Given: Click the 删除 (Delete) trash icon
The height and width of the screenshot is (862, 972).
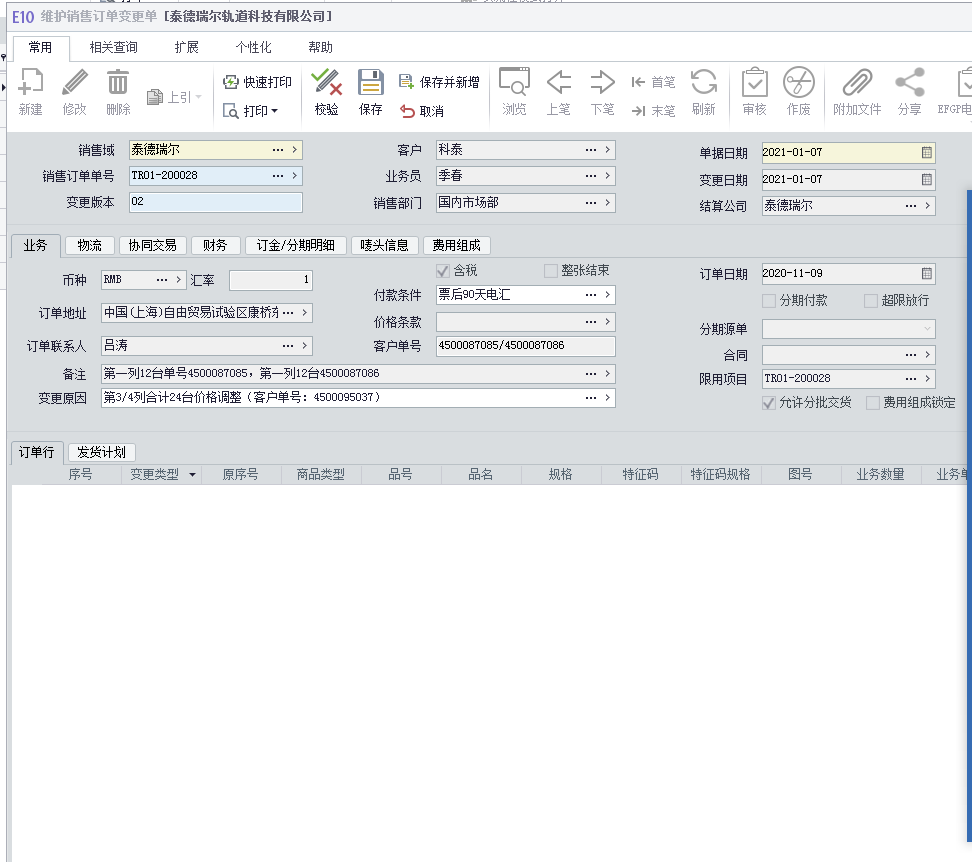Looking at the screenshot, I should [118, 82].
